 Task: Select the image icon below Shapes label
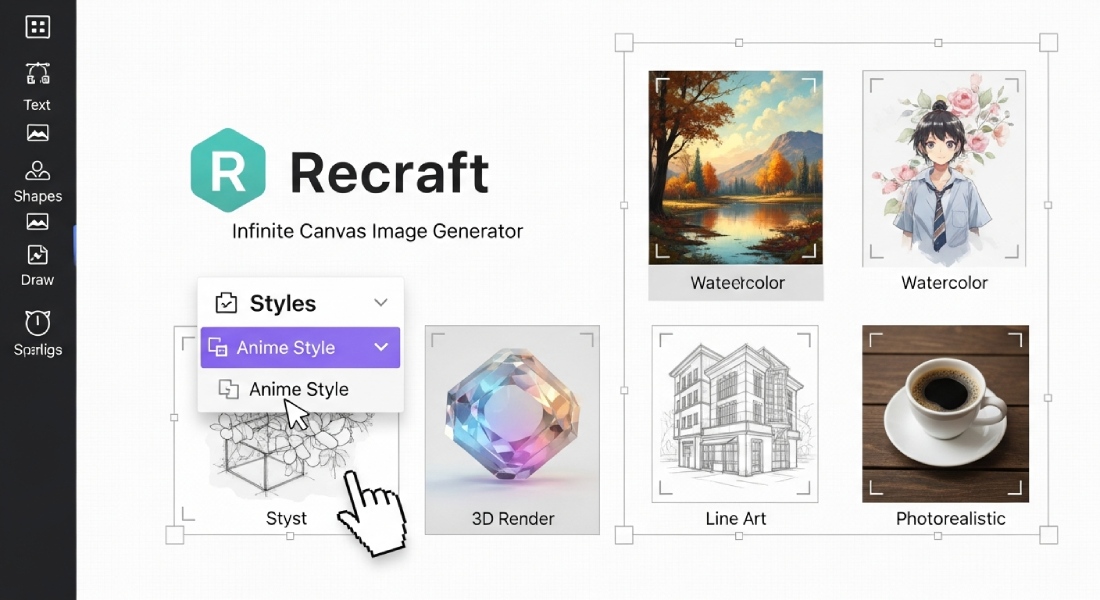pyautogui.click(x=37, y=222)
